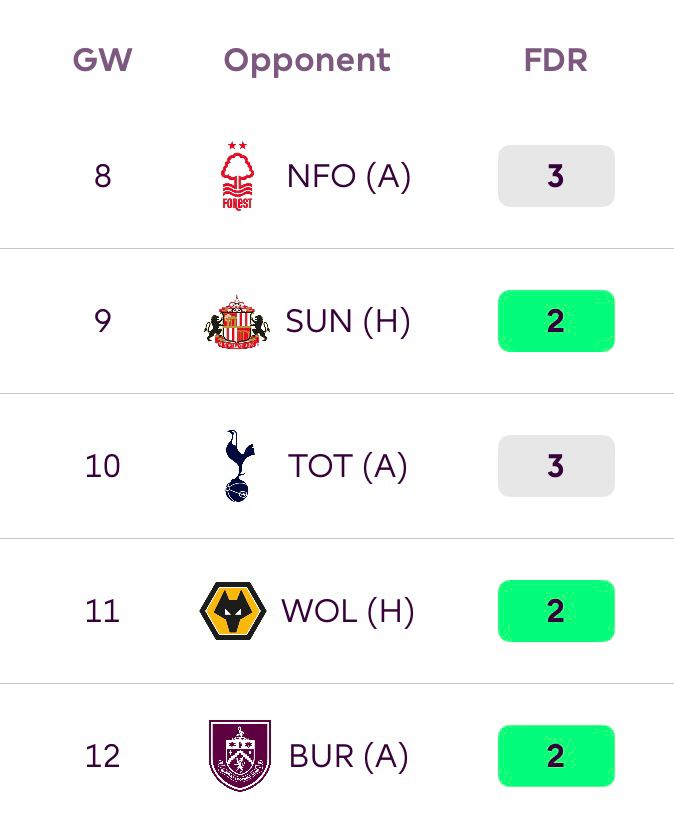
Task: Click the Wolves wolf-head crest
Action: coord(233,611)
